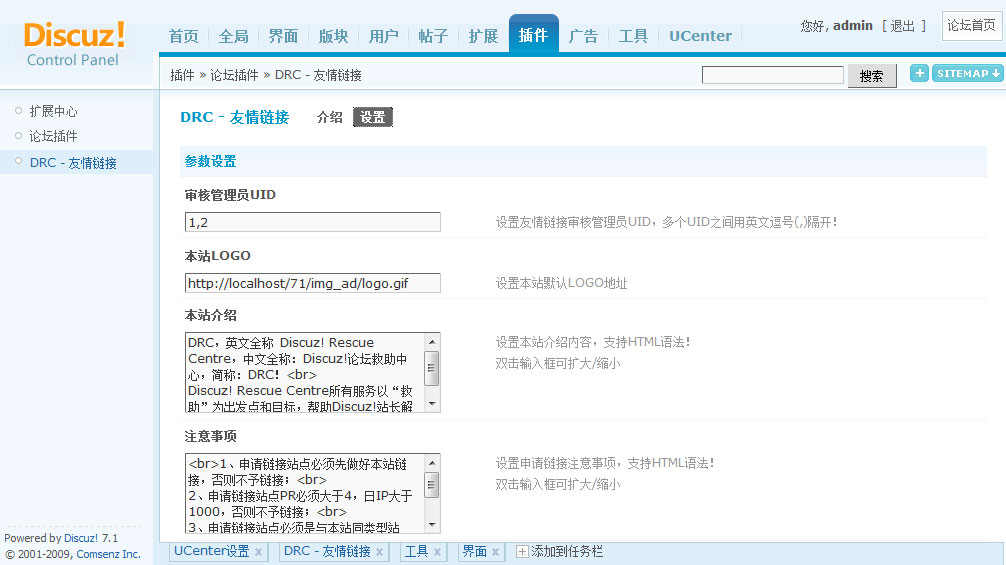Click inside the 注意事项 textarea
Viewport: 1006px width, 565px height.
(305, 493)
